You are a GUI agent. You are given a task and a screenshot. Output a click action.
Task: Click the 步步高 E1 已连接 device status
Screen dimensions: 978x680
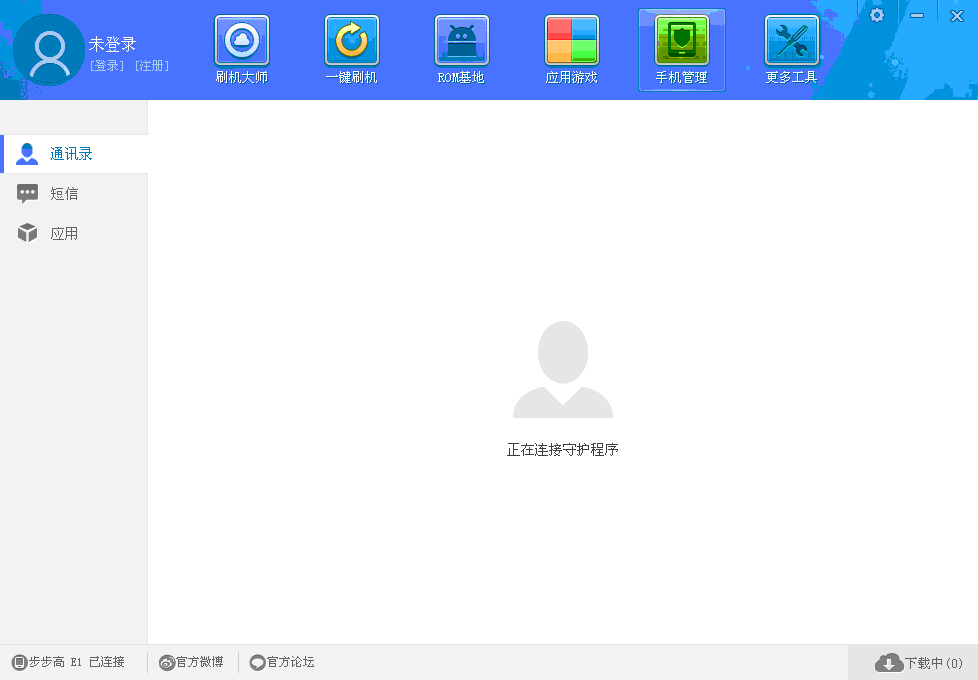point(69,662)
